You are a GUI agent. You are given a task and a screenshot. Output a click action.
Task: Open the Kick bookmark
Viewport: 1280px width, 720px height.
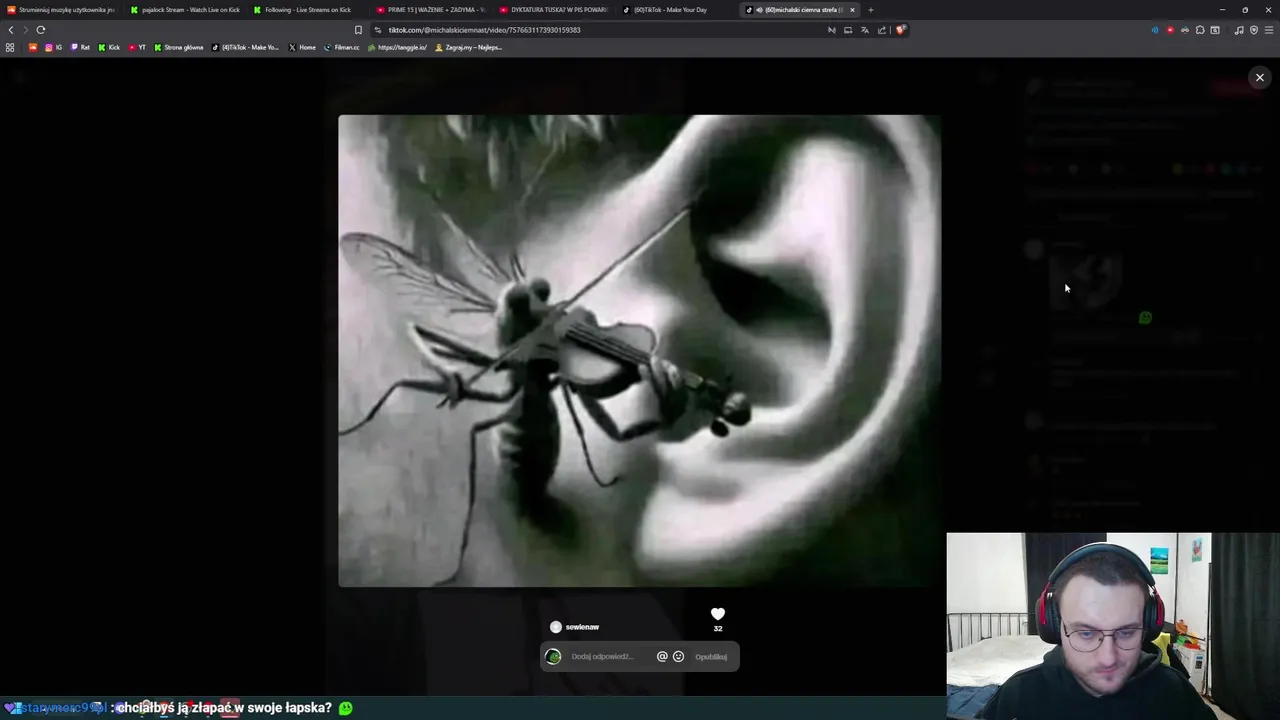point(109,47)
